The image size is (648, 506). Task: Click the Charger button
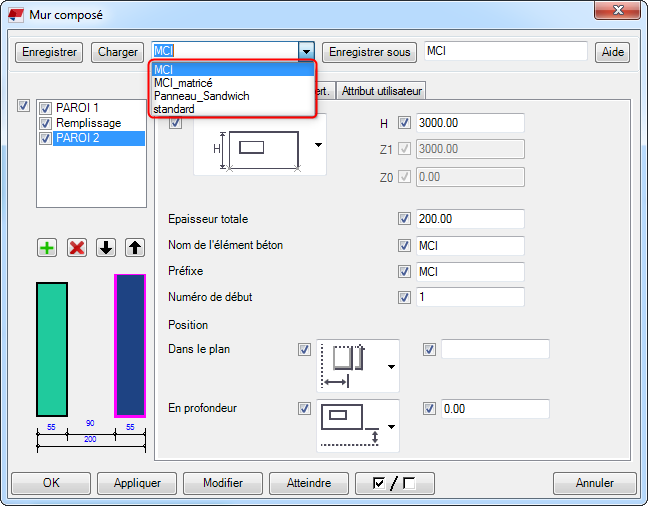117,52
